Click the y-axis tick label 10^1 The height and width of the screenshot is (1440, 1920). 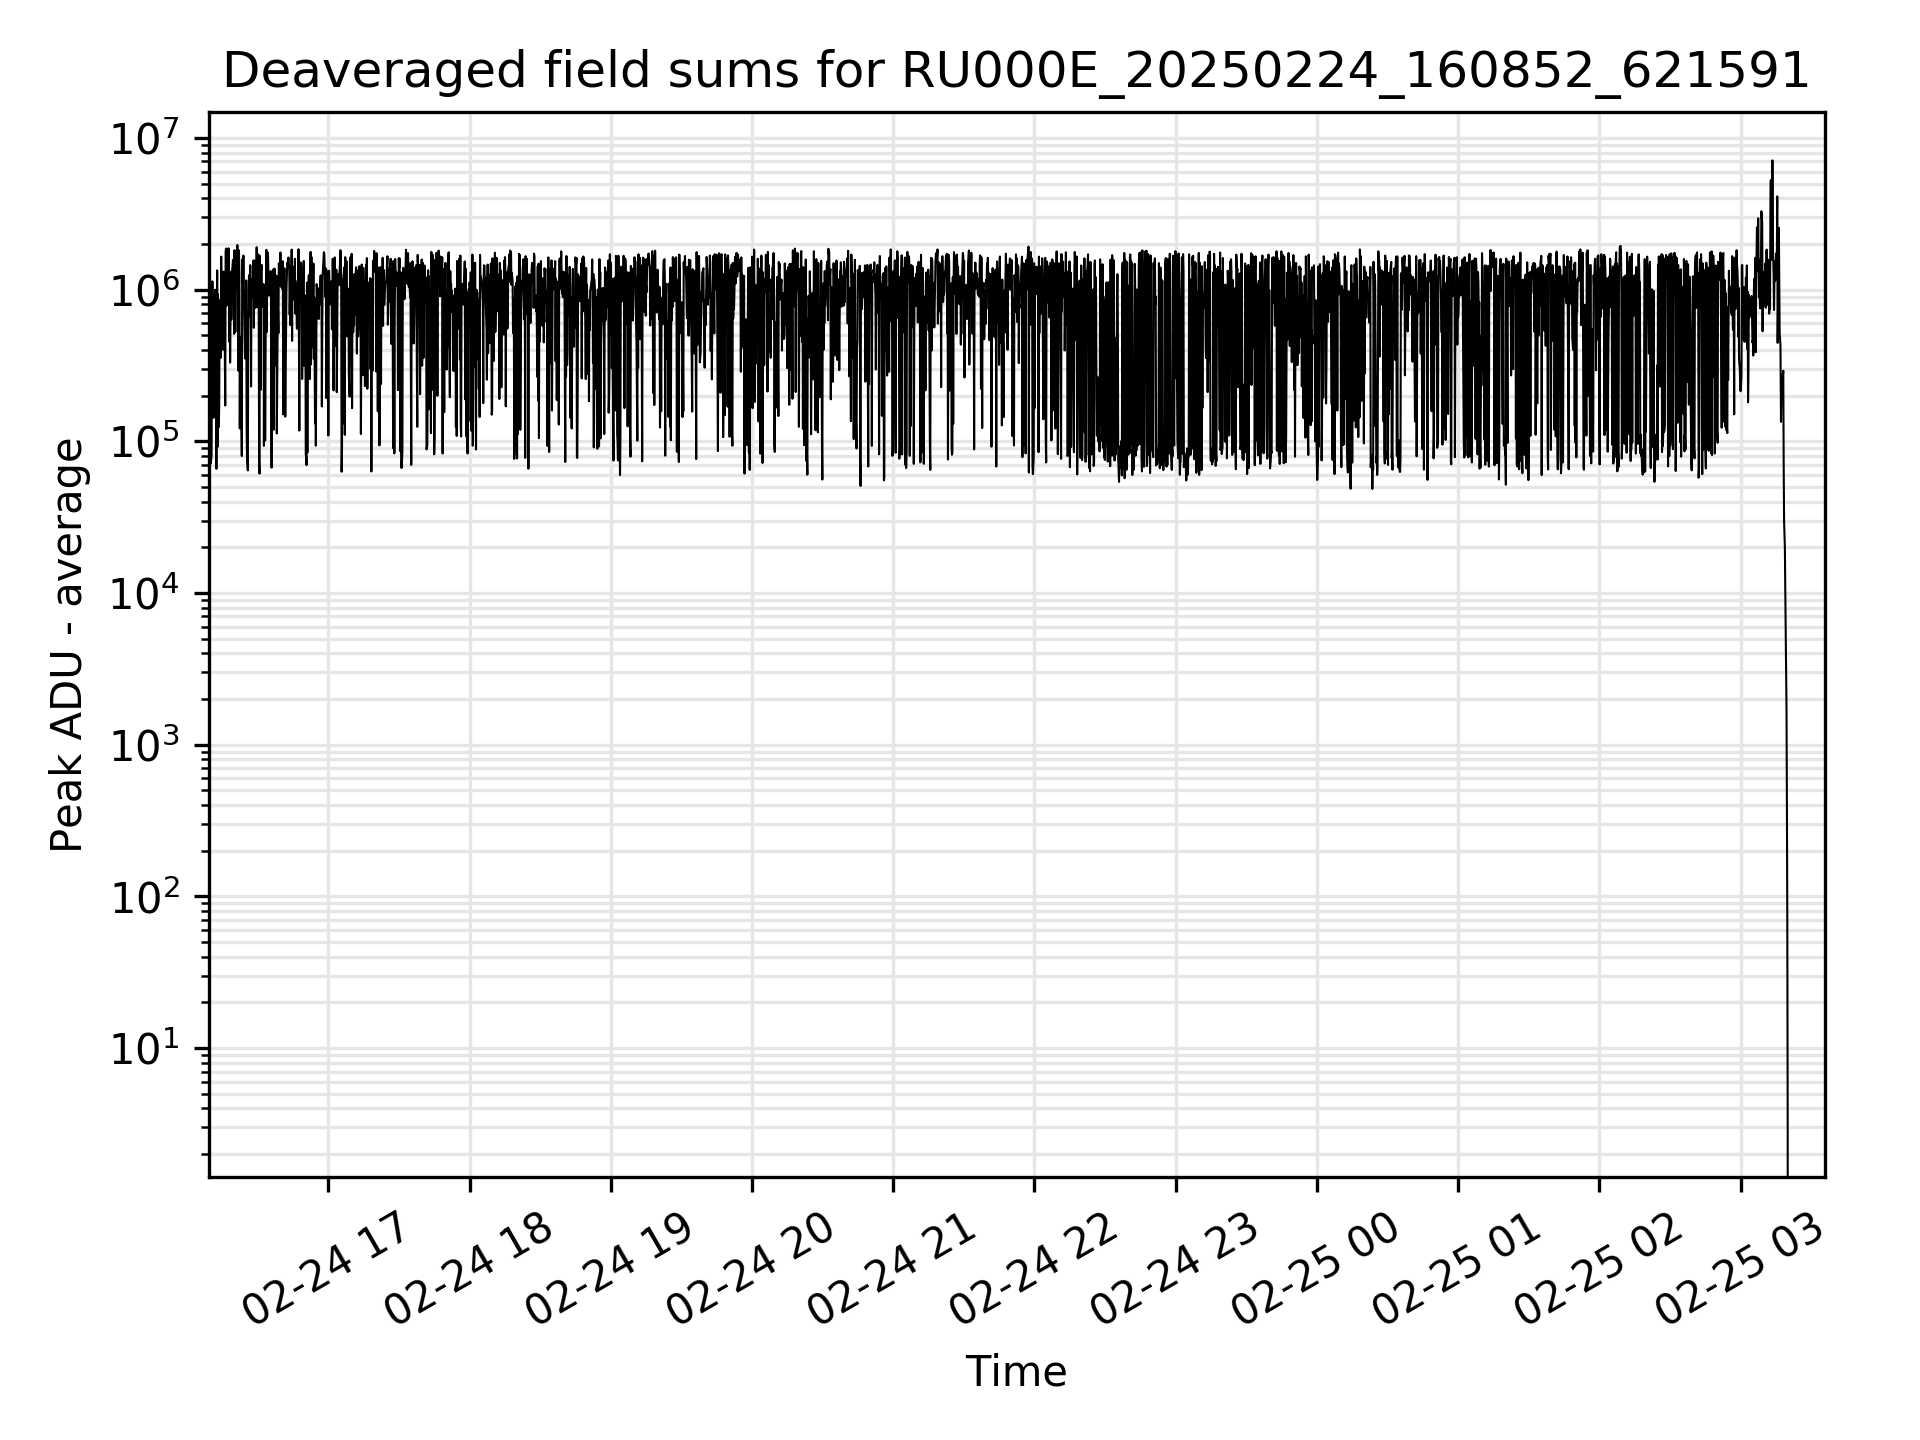pos(146,1047)
